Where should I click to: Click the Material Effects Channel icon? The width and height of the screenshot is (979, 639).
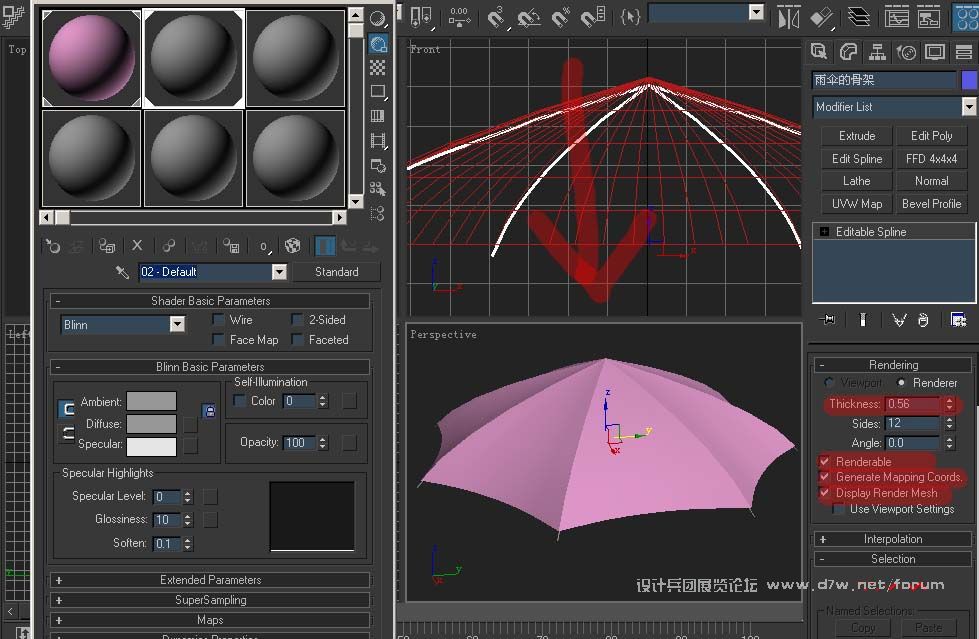coord(265,247)
